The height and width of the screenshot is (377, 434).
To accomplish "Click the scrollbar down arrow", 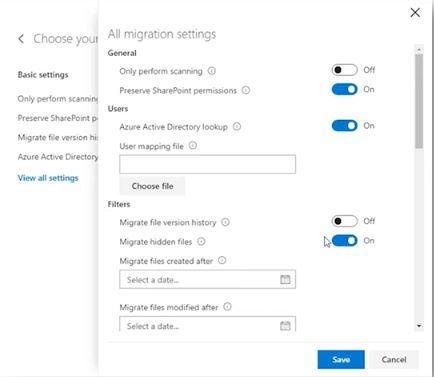I will tap(419, 326).
